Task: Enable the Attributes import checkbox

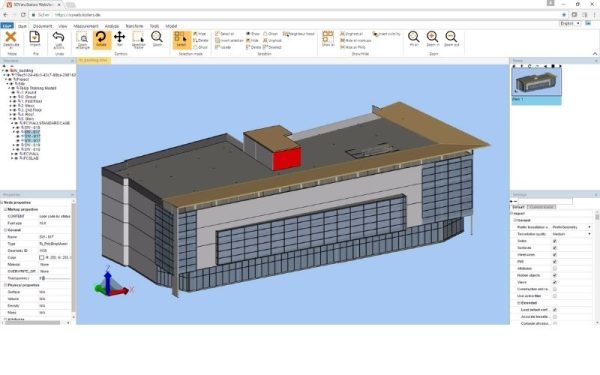Action: click(555, 269)
